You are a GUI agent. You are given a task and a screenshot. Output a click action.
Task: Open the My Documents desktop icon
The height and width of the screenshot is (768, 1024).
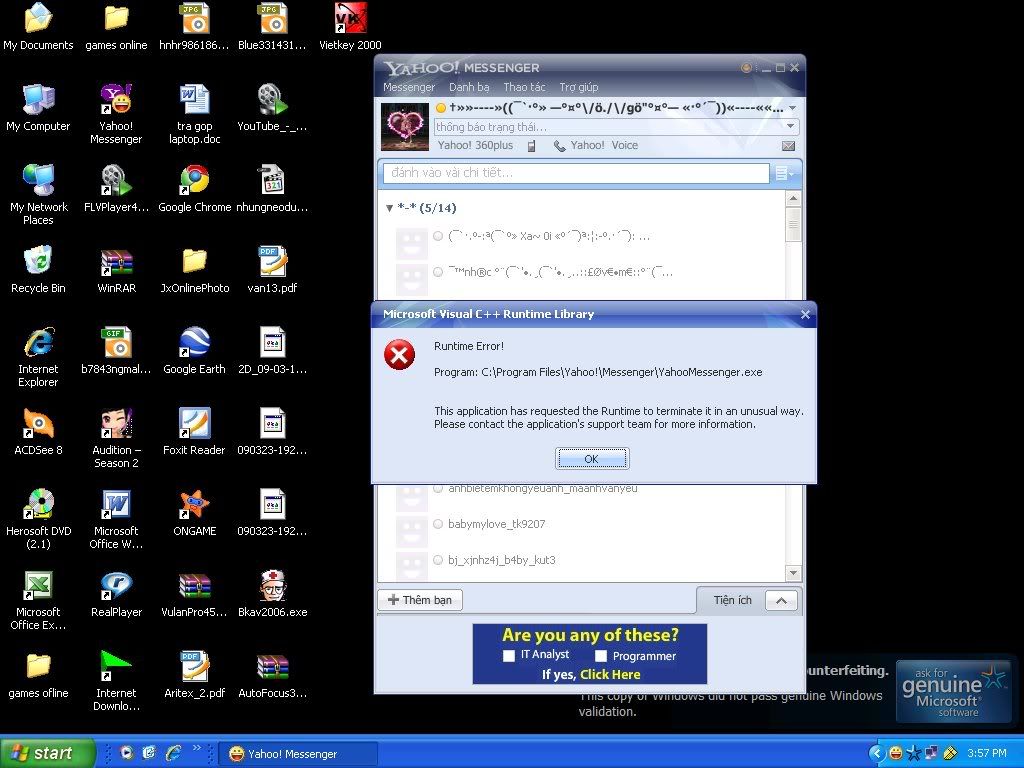tap(38, 27)
